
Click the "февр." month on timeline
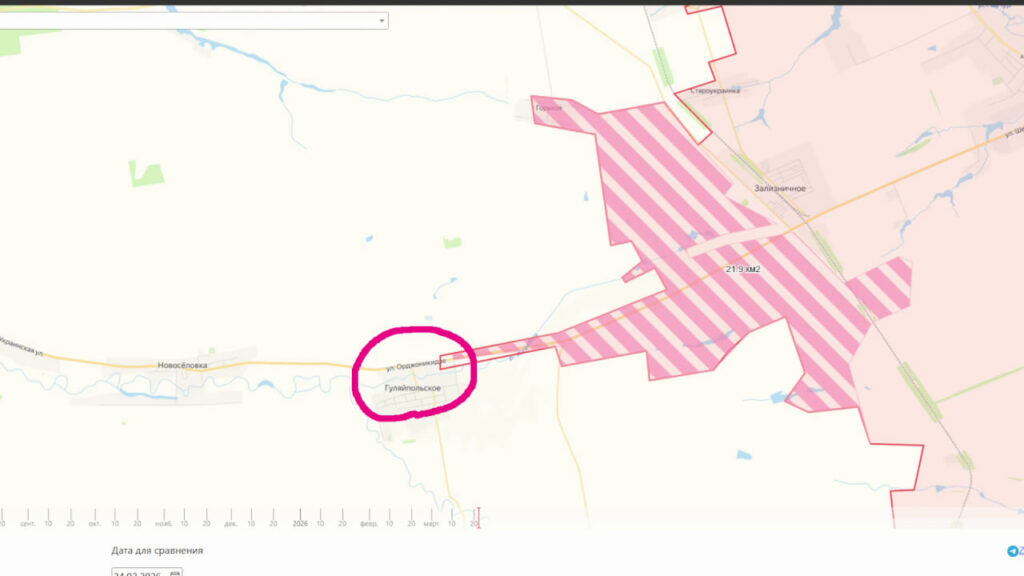tap(368, 523)
